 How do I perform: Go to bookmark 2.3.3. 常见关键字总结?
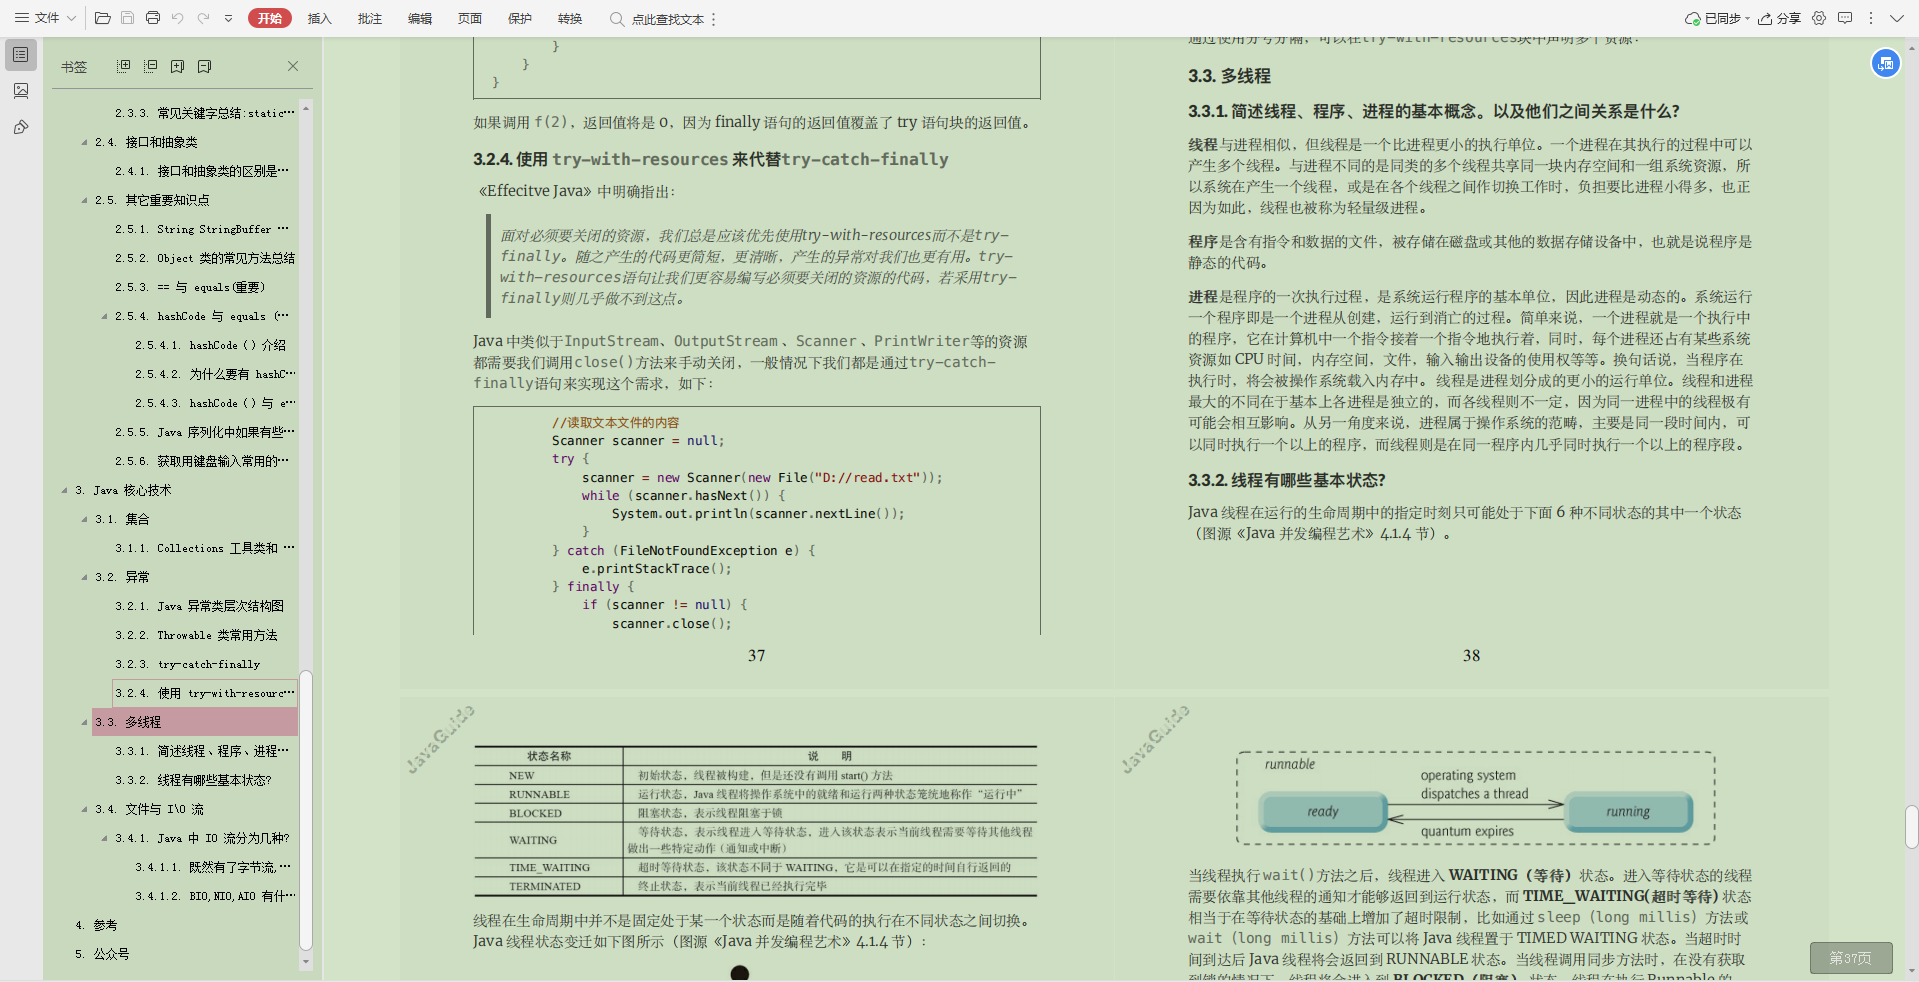click(x=205, y=113)
